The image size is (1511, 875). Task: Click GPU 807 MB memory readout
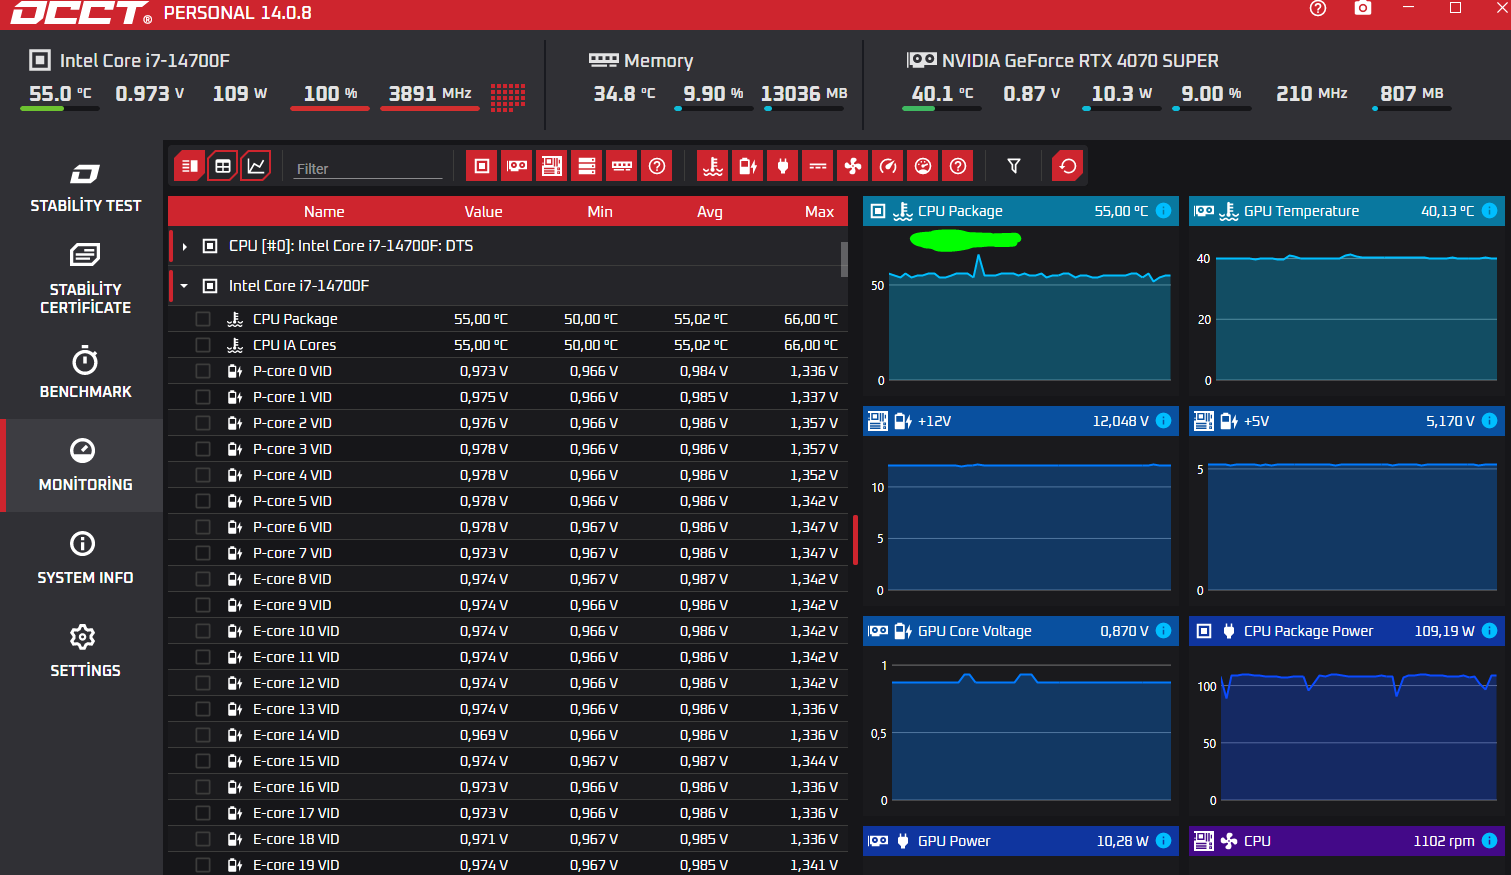[1412, 94]
